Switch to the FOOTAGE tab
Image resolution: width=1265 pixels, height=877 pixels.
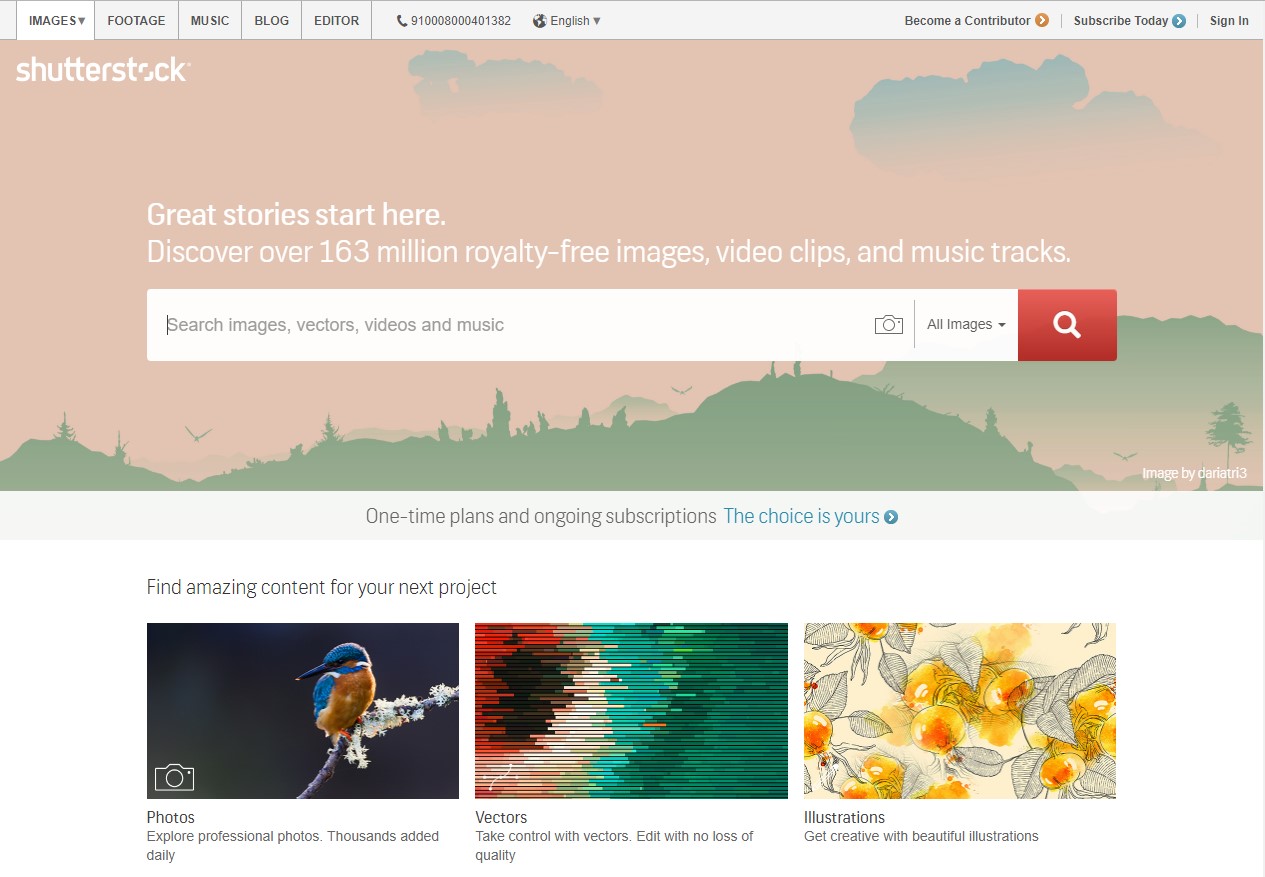136,20
